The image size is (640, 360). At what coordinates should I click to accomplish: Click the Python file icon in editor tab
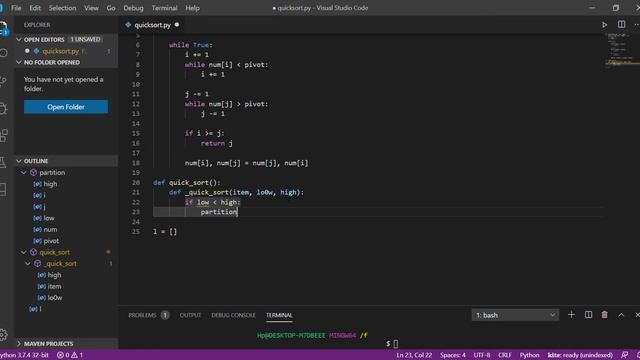tap(128, 25)
